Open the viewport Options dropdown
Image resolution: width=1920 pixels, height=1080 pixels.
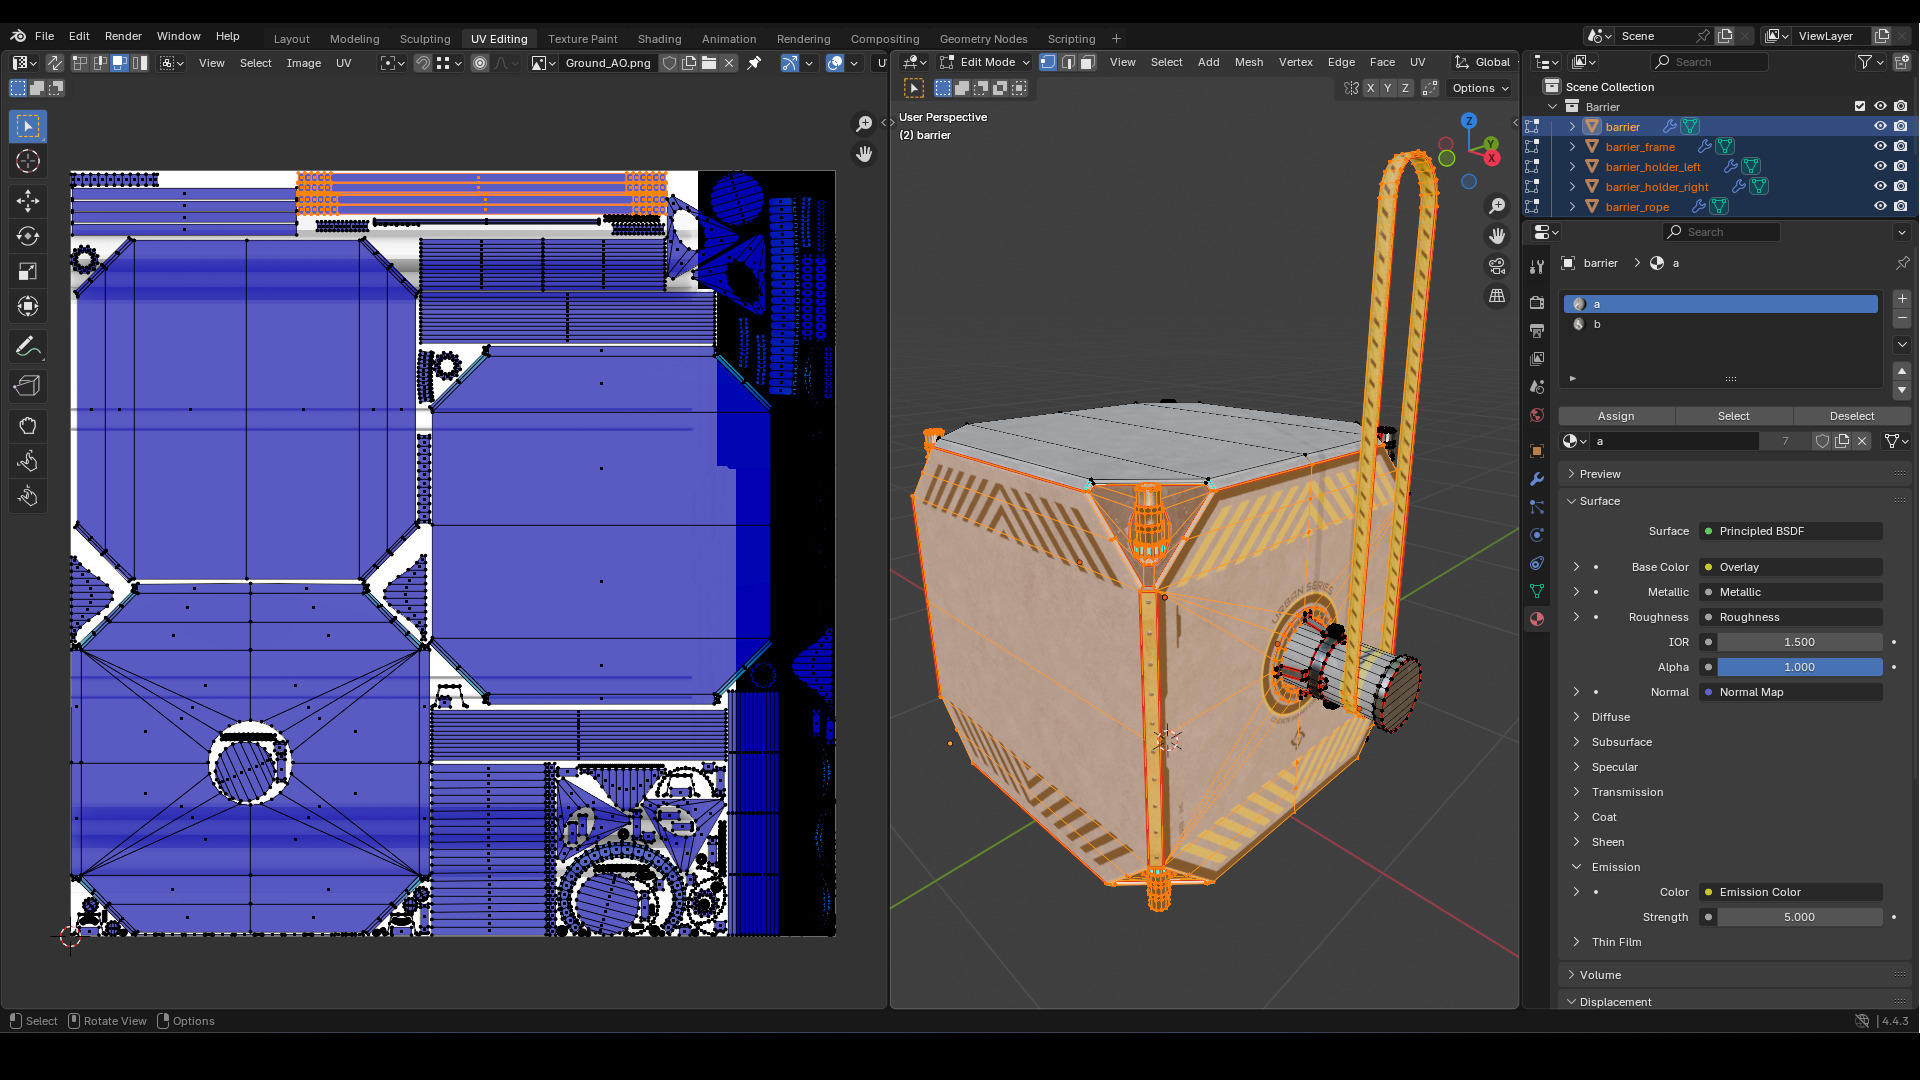tap(1480, 88)
